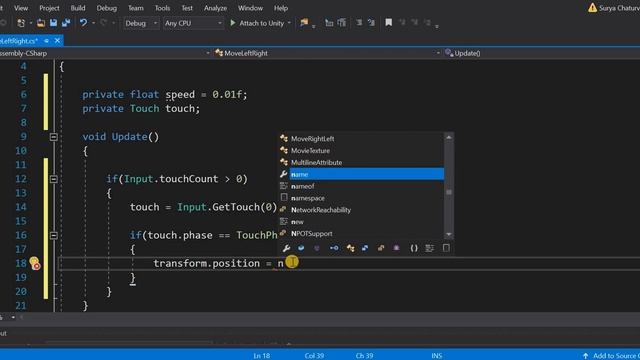Toggle the Snippets filter in IntelliSense
This screenshot has width=640, height=360.
tap(446, 248)
